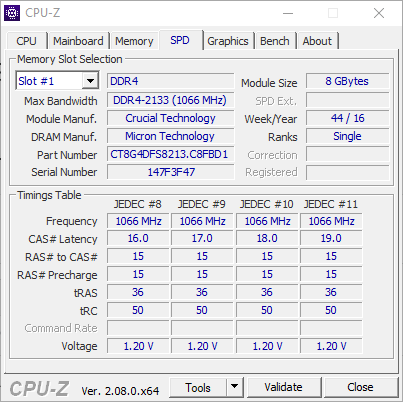Viewport: 403px width, 402px height.
Task: Click the Module Size 8 GBytes field
Action: click(x=347, y=81)
